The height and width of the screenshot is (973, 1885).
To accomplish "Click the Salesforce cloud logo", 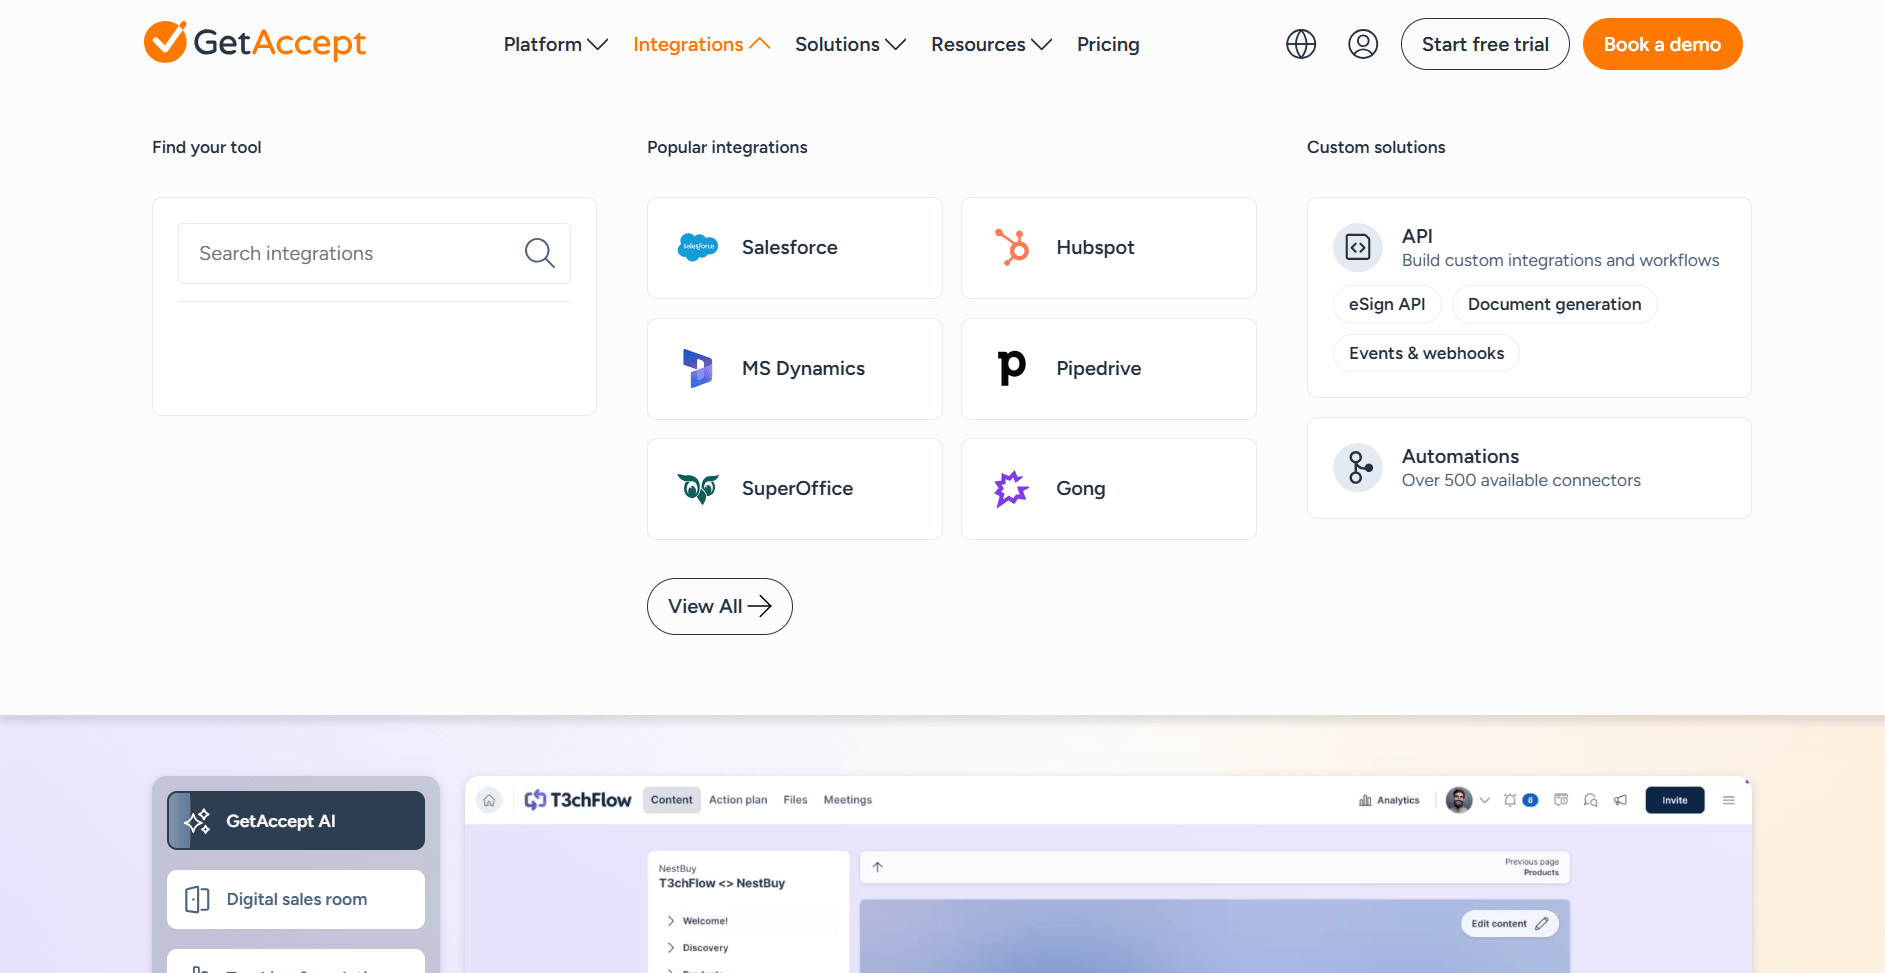I will pyautogui.click(x=698, y=247).
